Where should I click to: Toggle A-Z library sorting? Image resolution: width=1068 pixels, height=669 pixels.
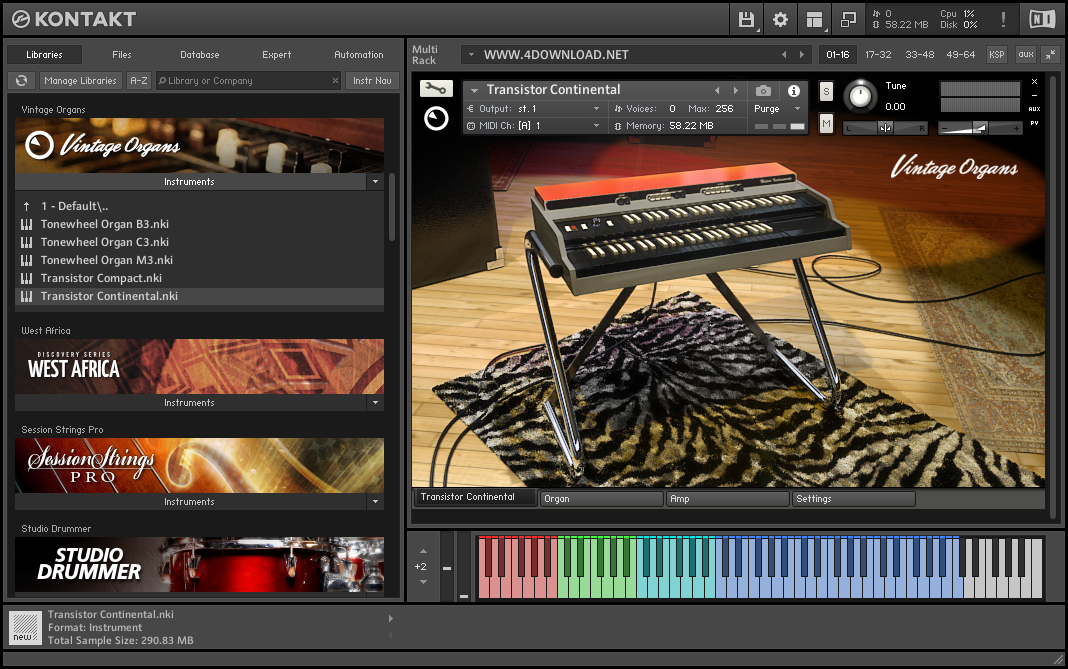(x=139, y=80)
